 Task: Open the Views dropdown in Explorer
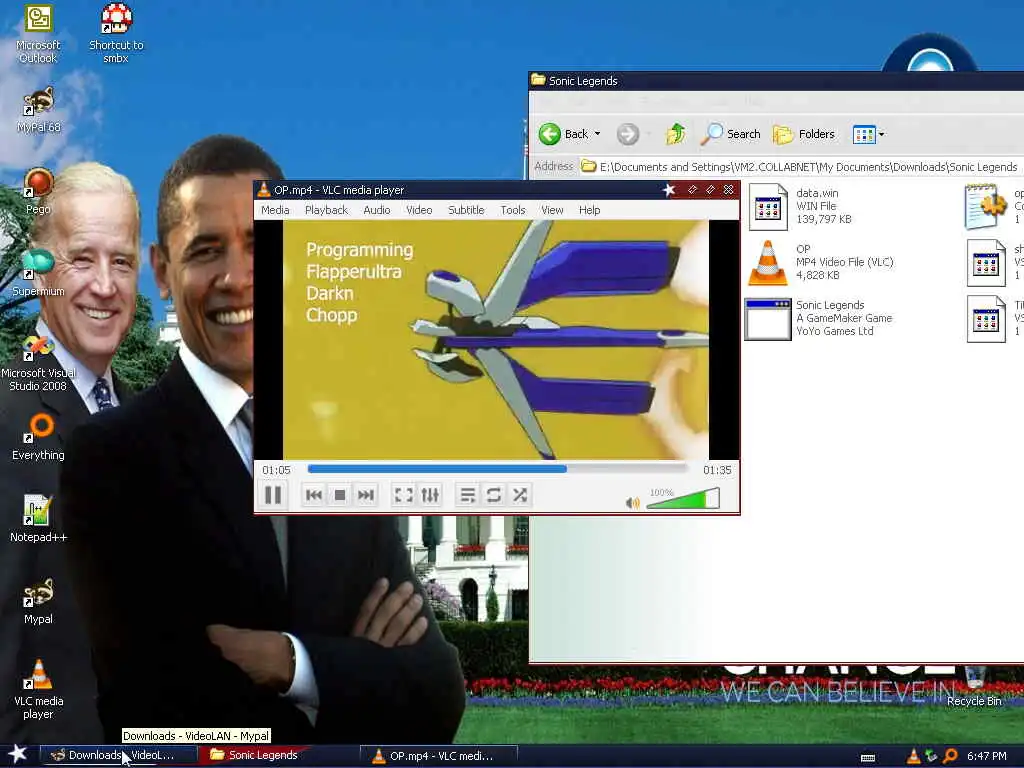point(869,134)
